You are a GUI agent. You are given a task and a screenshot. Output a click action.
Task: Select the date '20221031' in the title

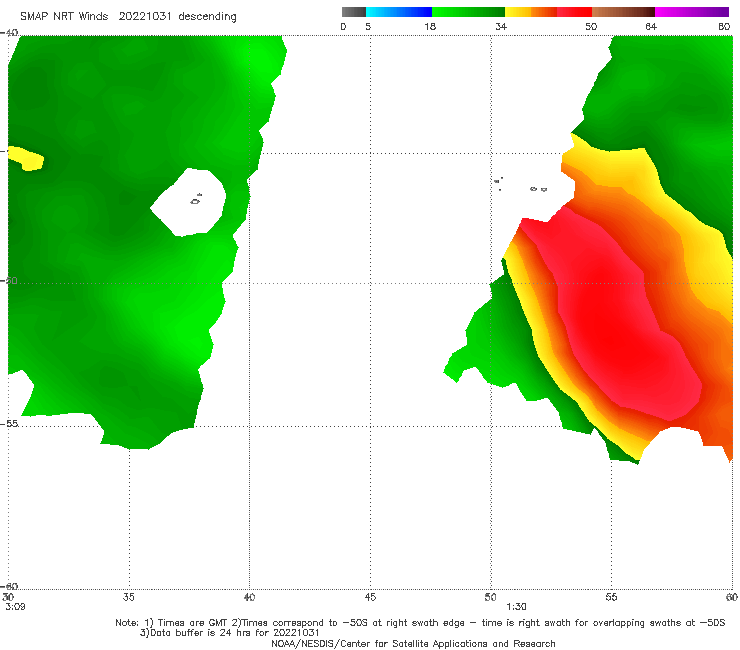(145, 17)
